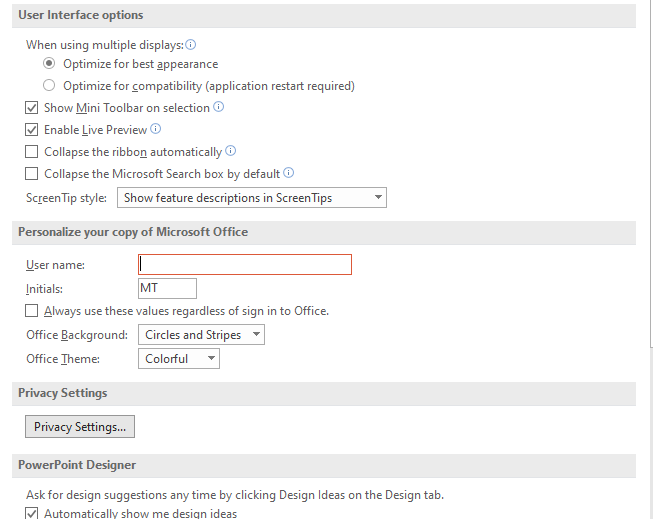Click into the Initials field
Screen dimensions: 653x519
click(x=167, y=289)
